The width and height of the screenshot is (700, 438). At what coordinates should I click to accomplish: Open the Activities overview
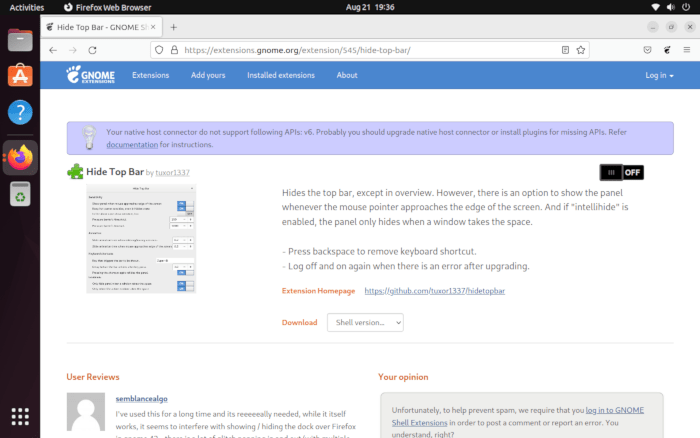[x=26, y=7]
